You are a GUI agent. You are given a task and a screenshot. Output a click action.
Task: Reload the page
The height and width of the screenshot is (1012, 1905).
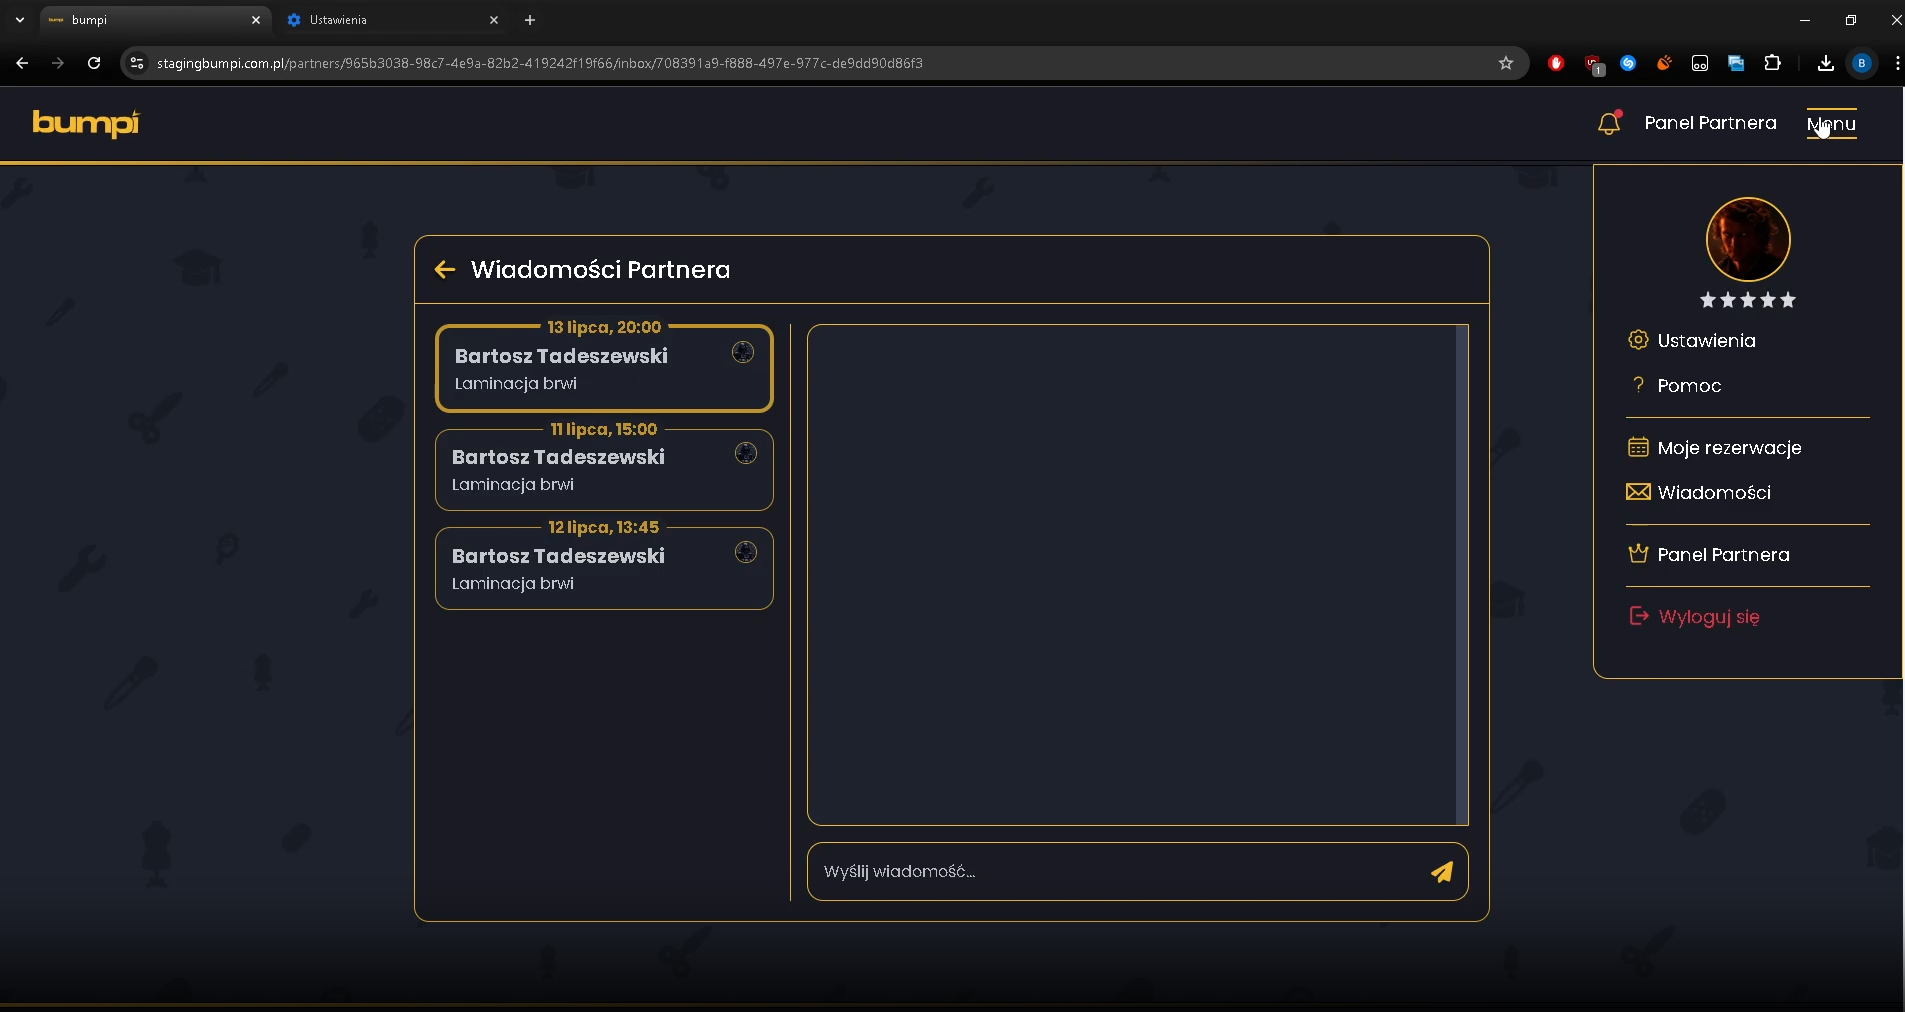[94, 63]
